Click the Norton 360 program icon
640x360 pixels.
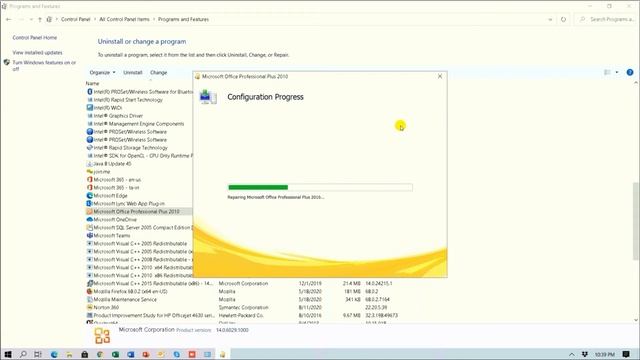[89, 307]
